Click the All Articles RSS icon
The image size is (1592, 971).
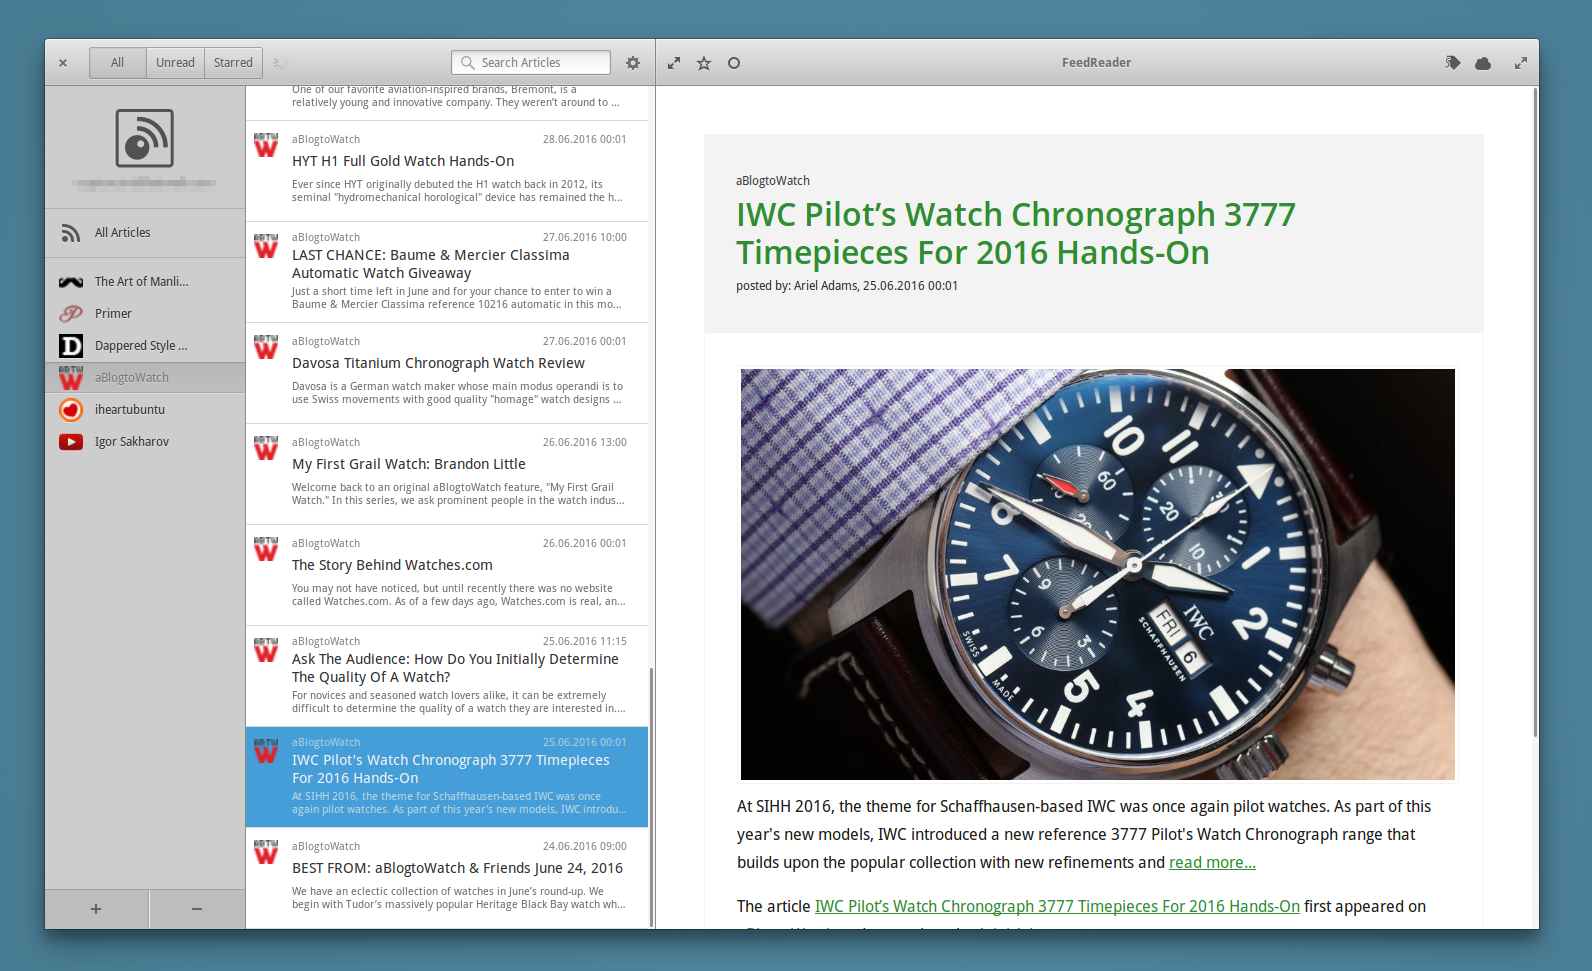71,233
